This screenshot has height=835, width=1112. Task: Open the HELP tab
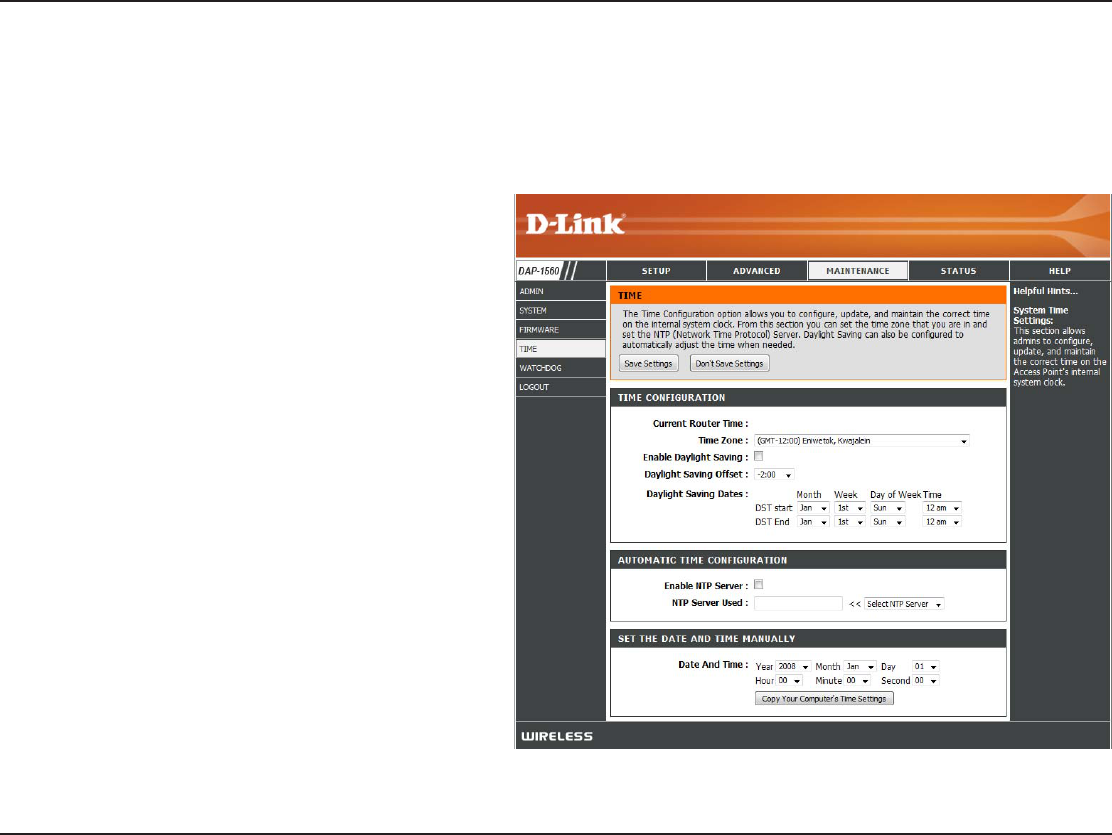coord(1060,271)
